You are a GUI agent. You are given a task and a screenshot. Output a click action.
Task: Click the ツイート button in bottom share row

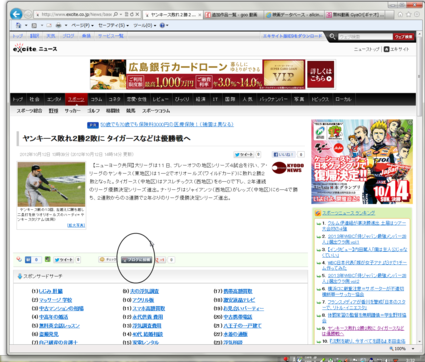click(64, 260)
